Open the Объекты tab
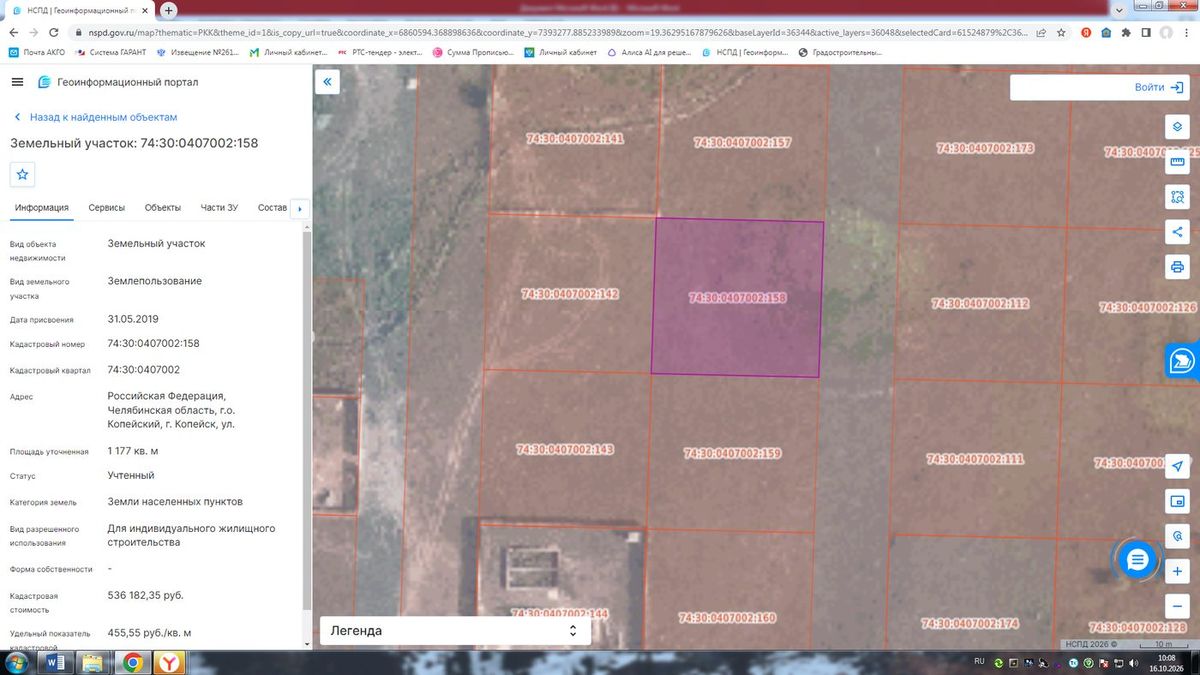 (163, 208)
